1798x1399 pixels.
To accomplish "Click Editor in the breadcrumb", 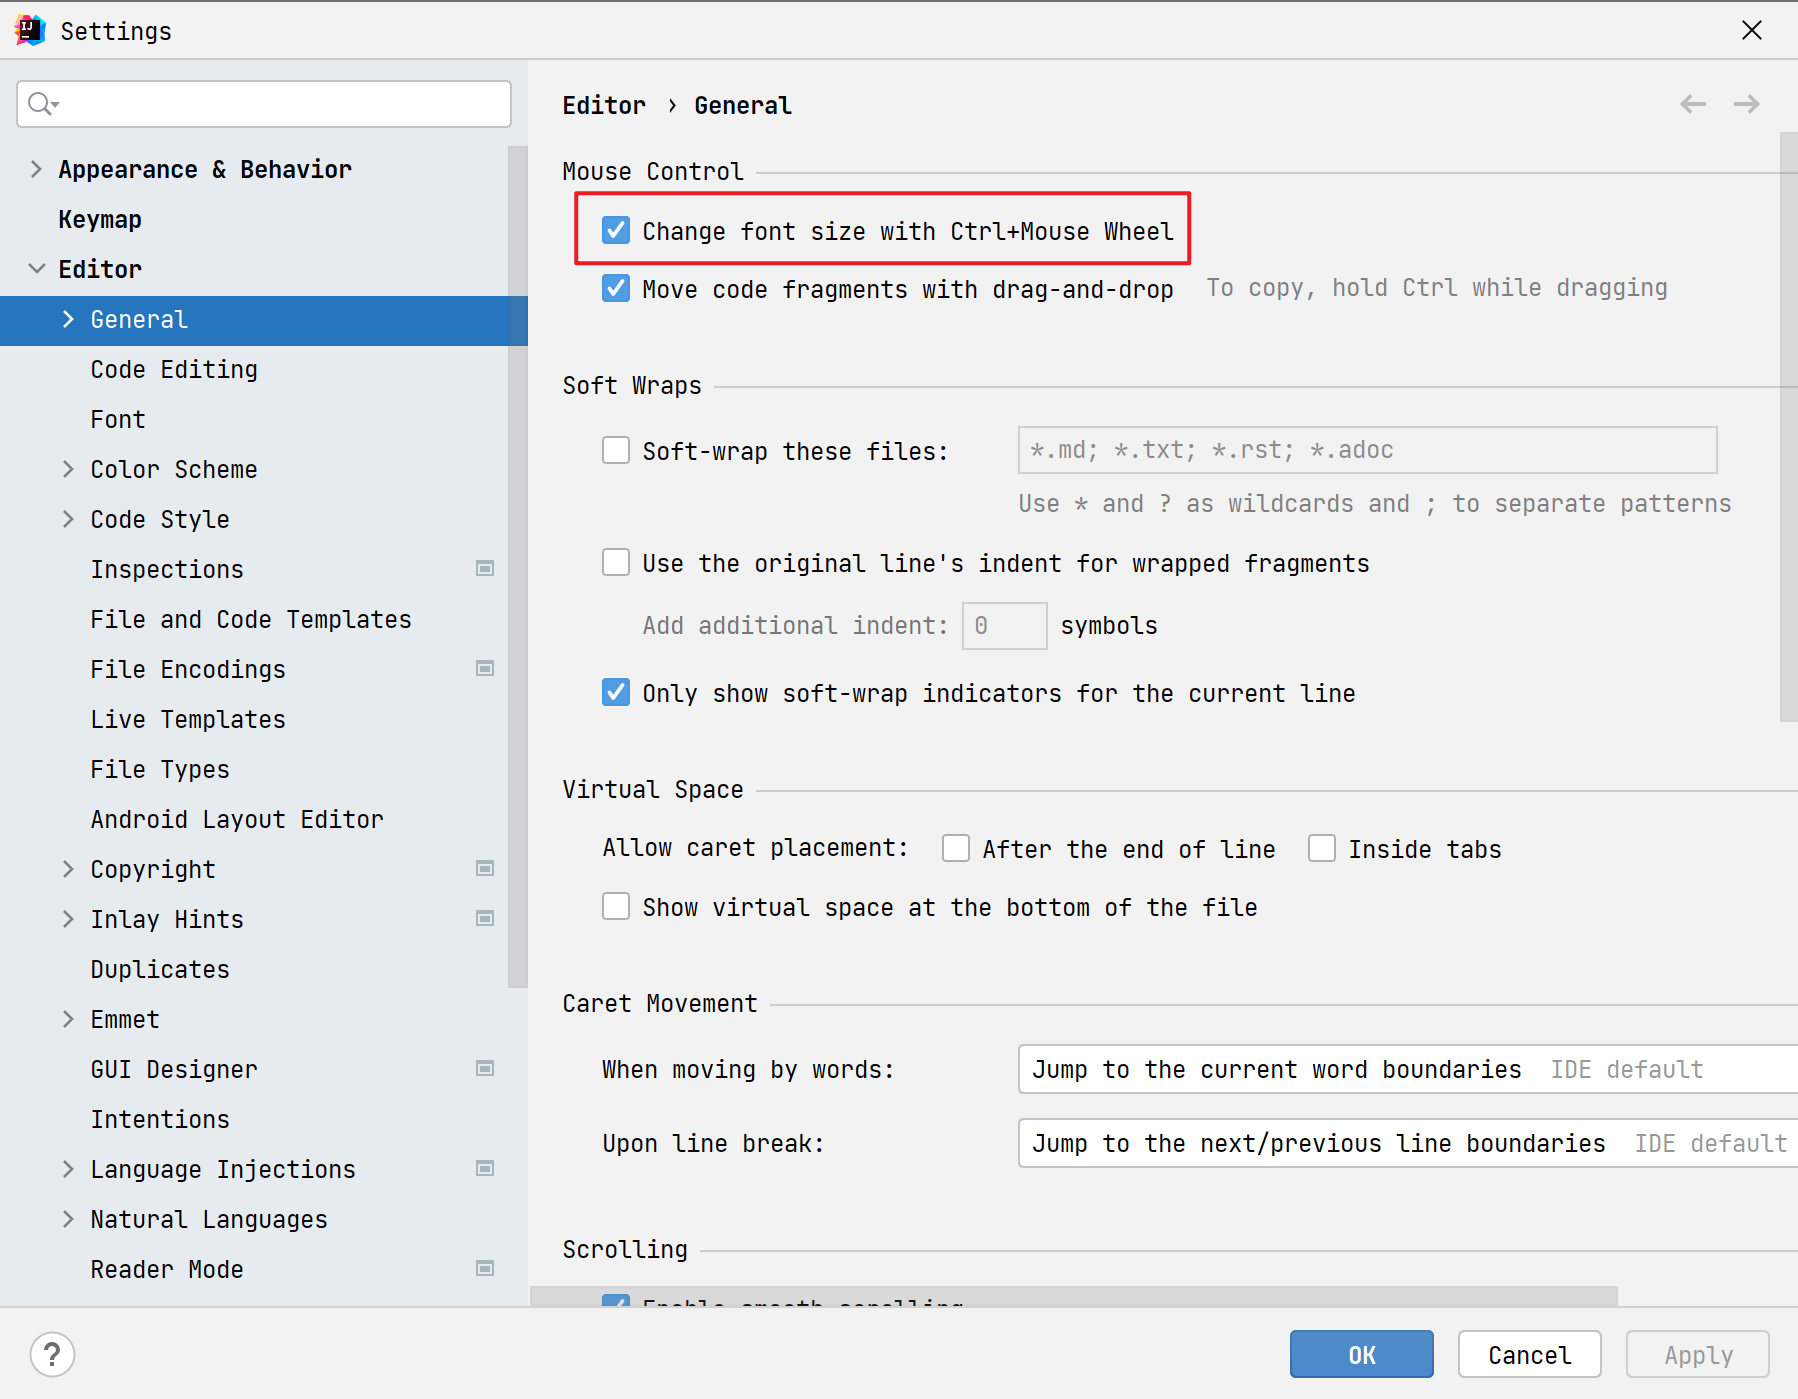I will click(x=604, y=105).
